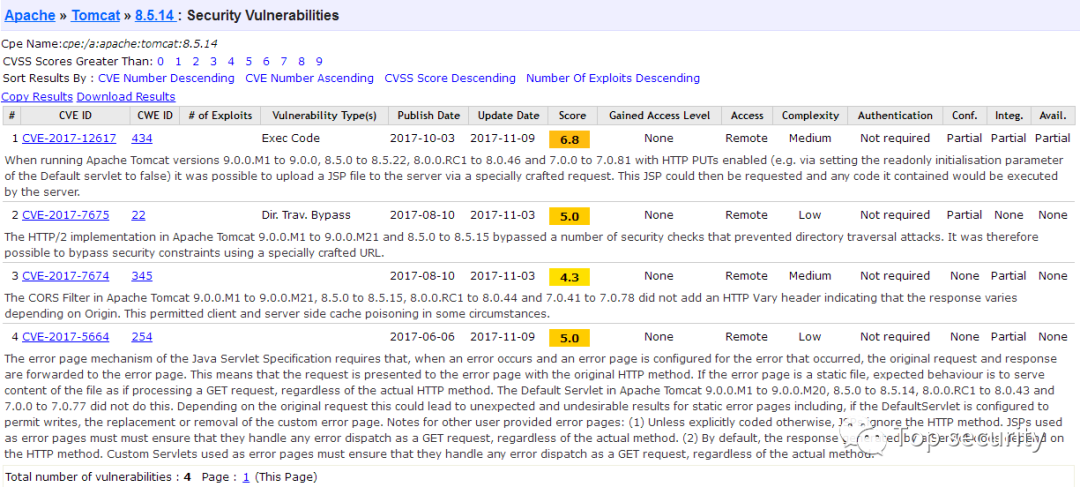Go to page 1 link
This screenshot has width=1080, height=487.
(x=246, y=477)
